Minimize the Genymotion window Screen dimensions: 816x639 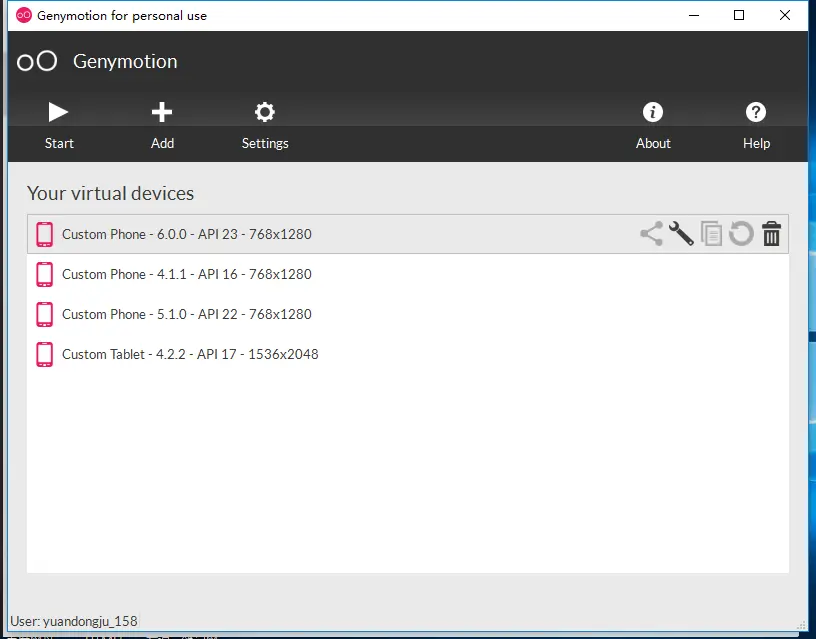694,15
